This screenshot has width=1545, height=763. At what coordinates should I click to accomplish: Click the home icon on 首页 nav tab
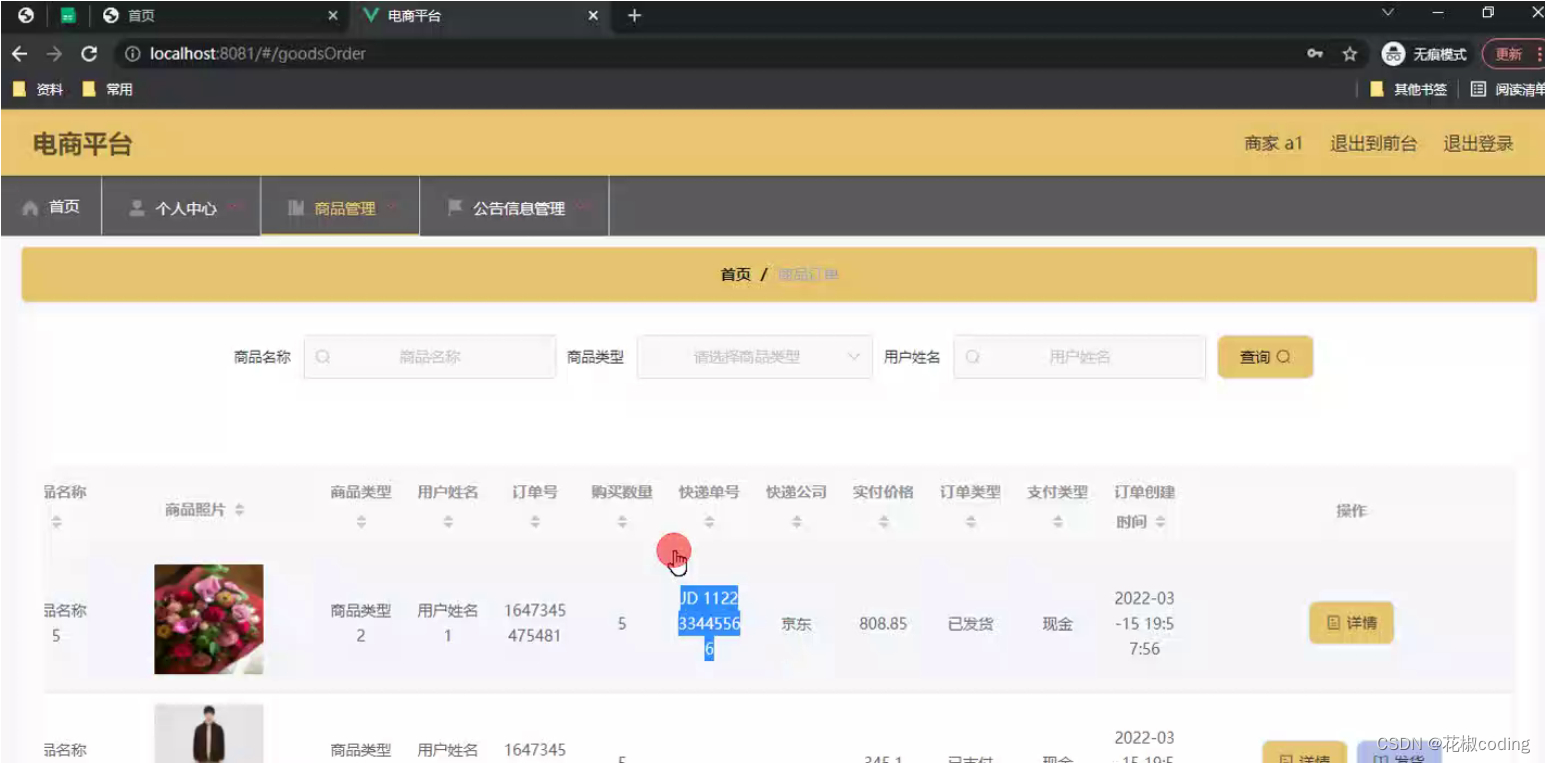[x=31, y=206]
